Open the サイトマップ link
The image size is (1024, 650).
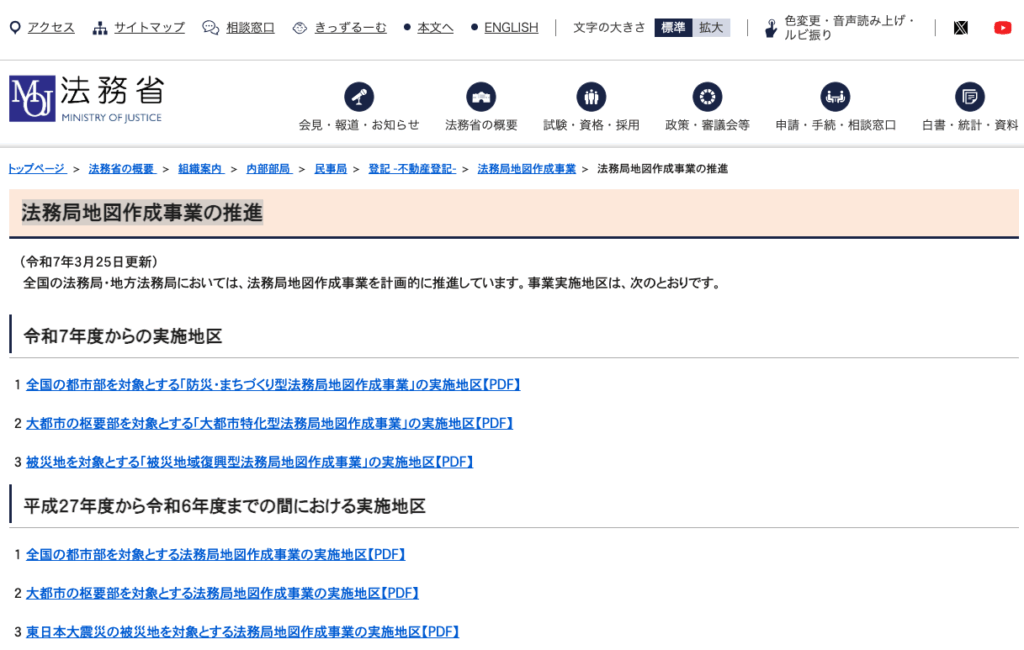(x=149, y=29)
